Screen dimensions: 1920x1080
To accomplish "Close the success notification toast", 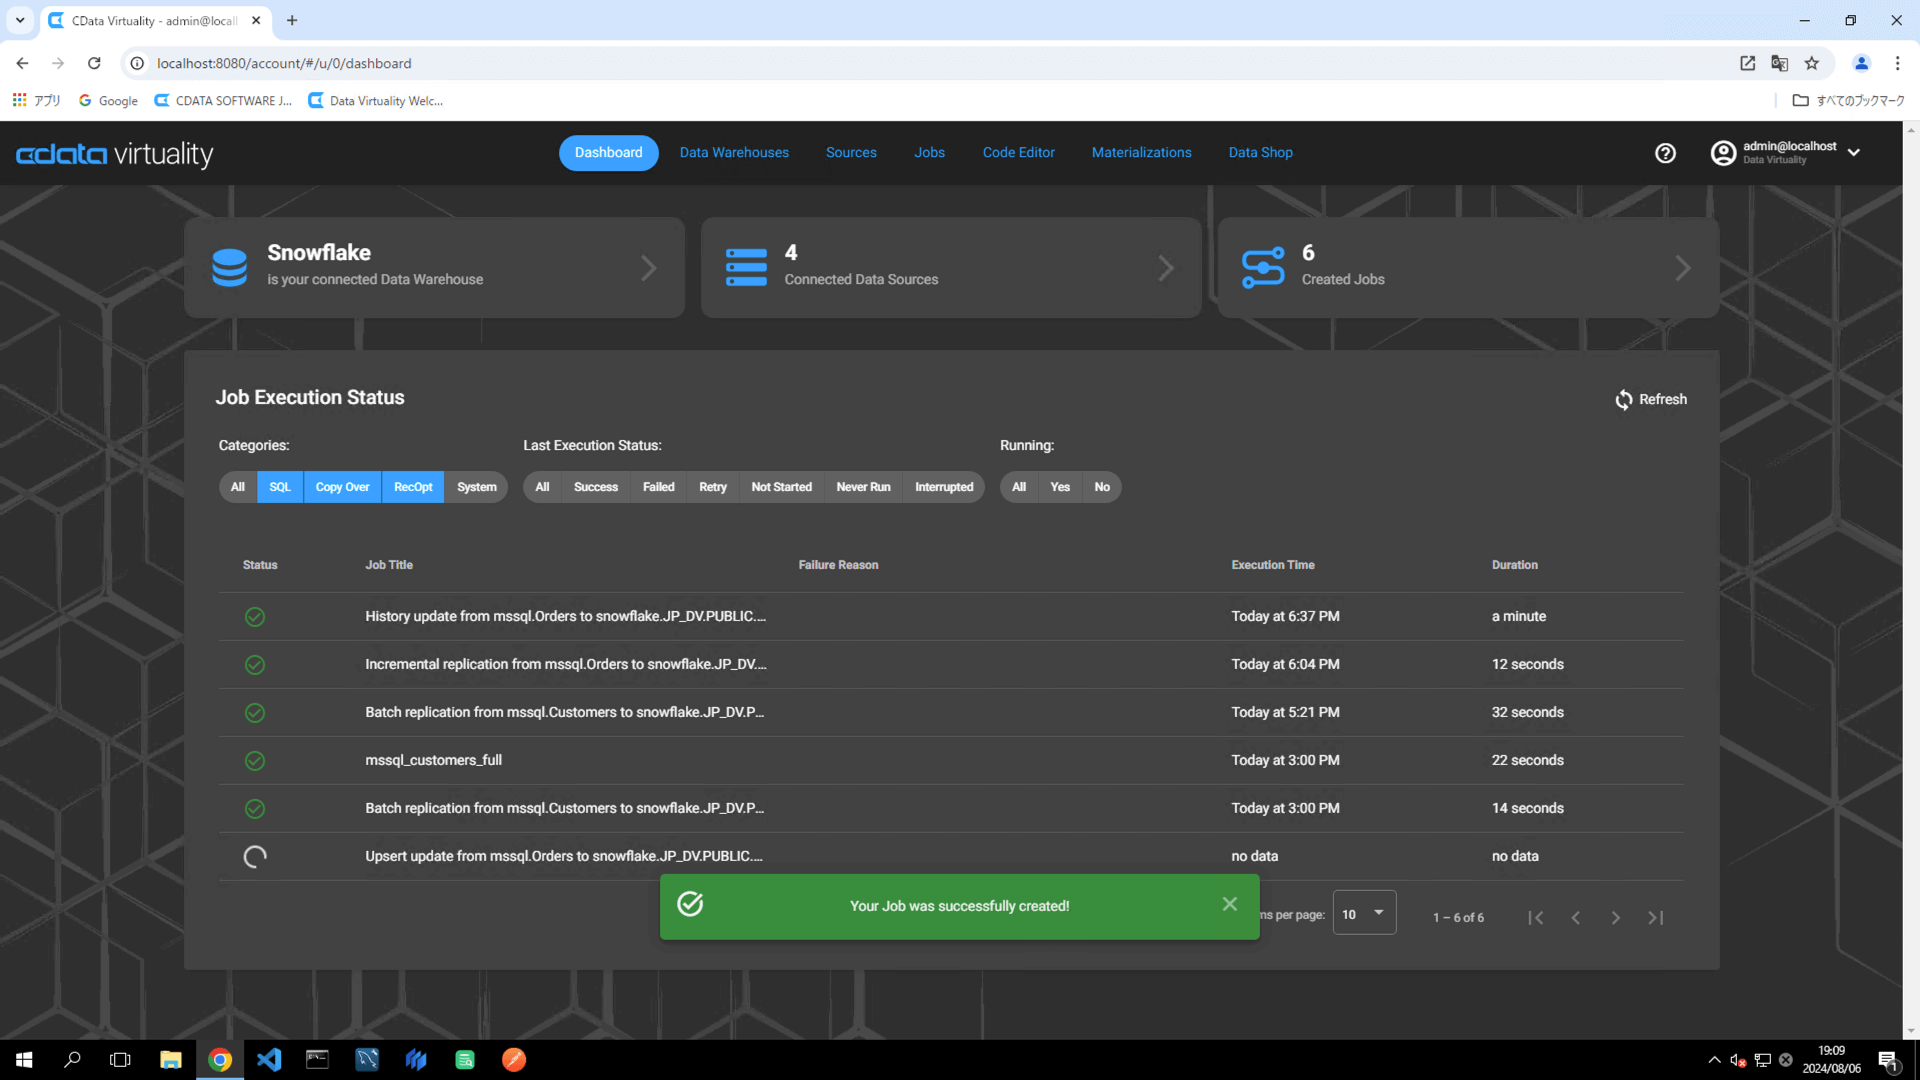I will point(1229,904).
